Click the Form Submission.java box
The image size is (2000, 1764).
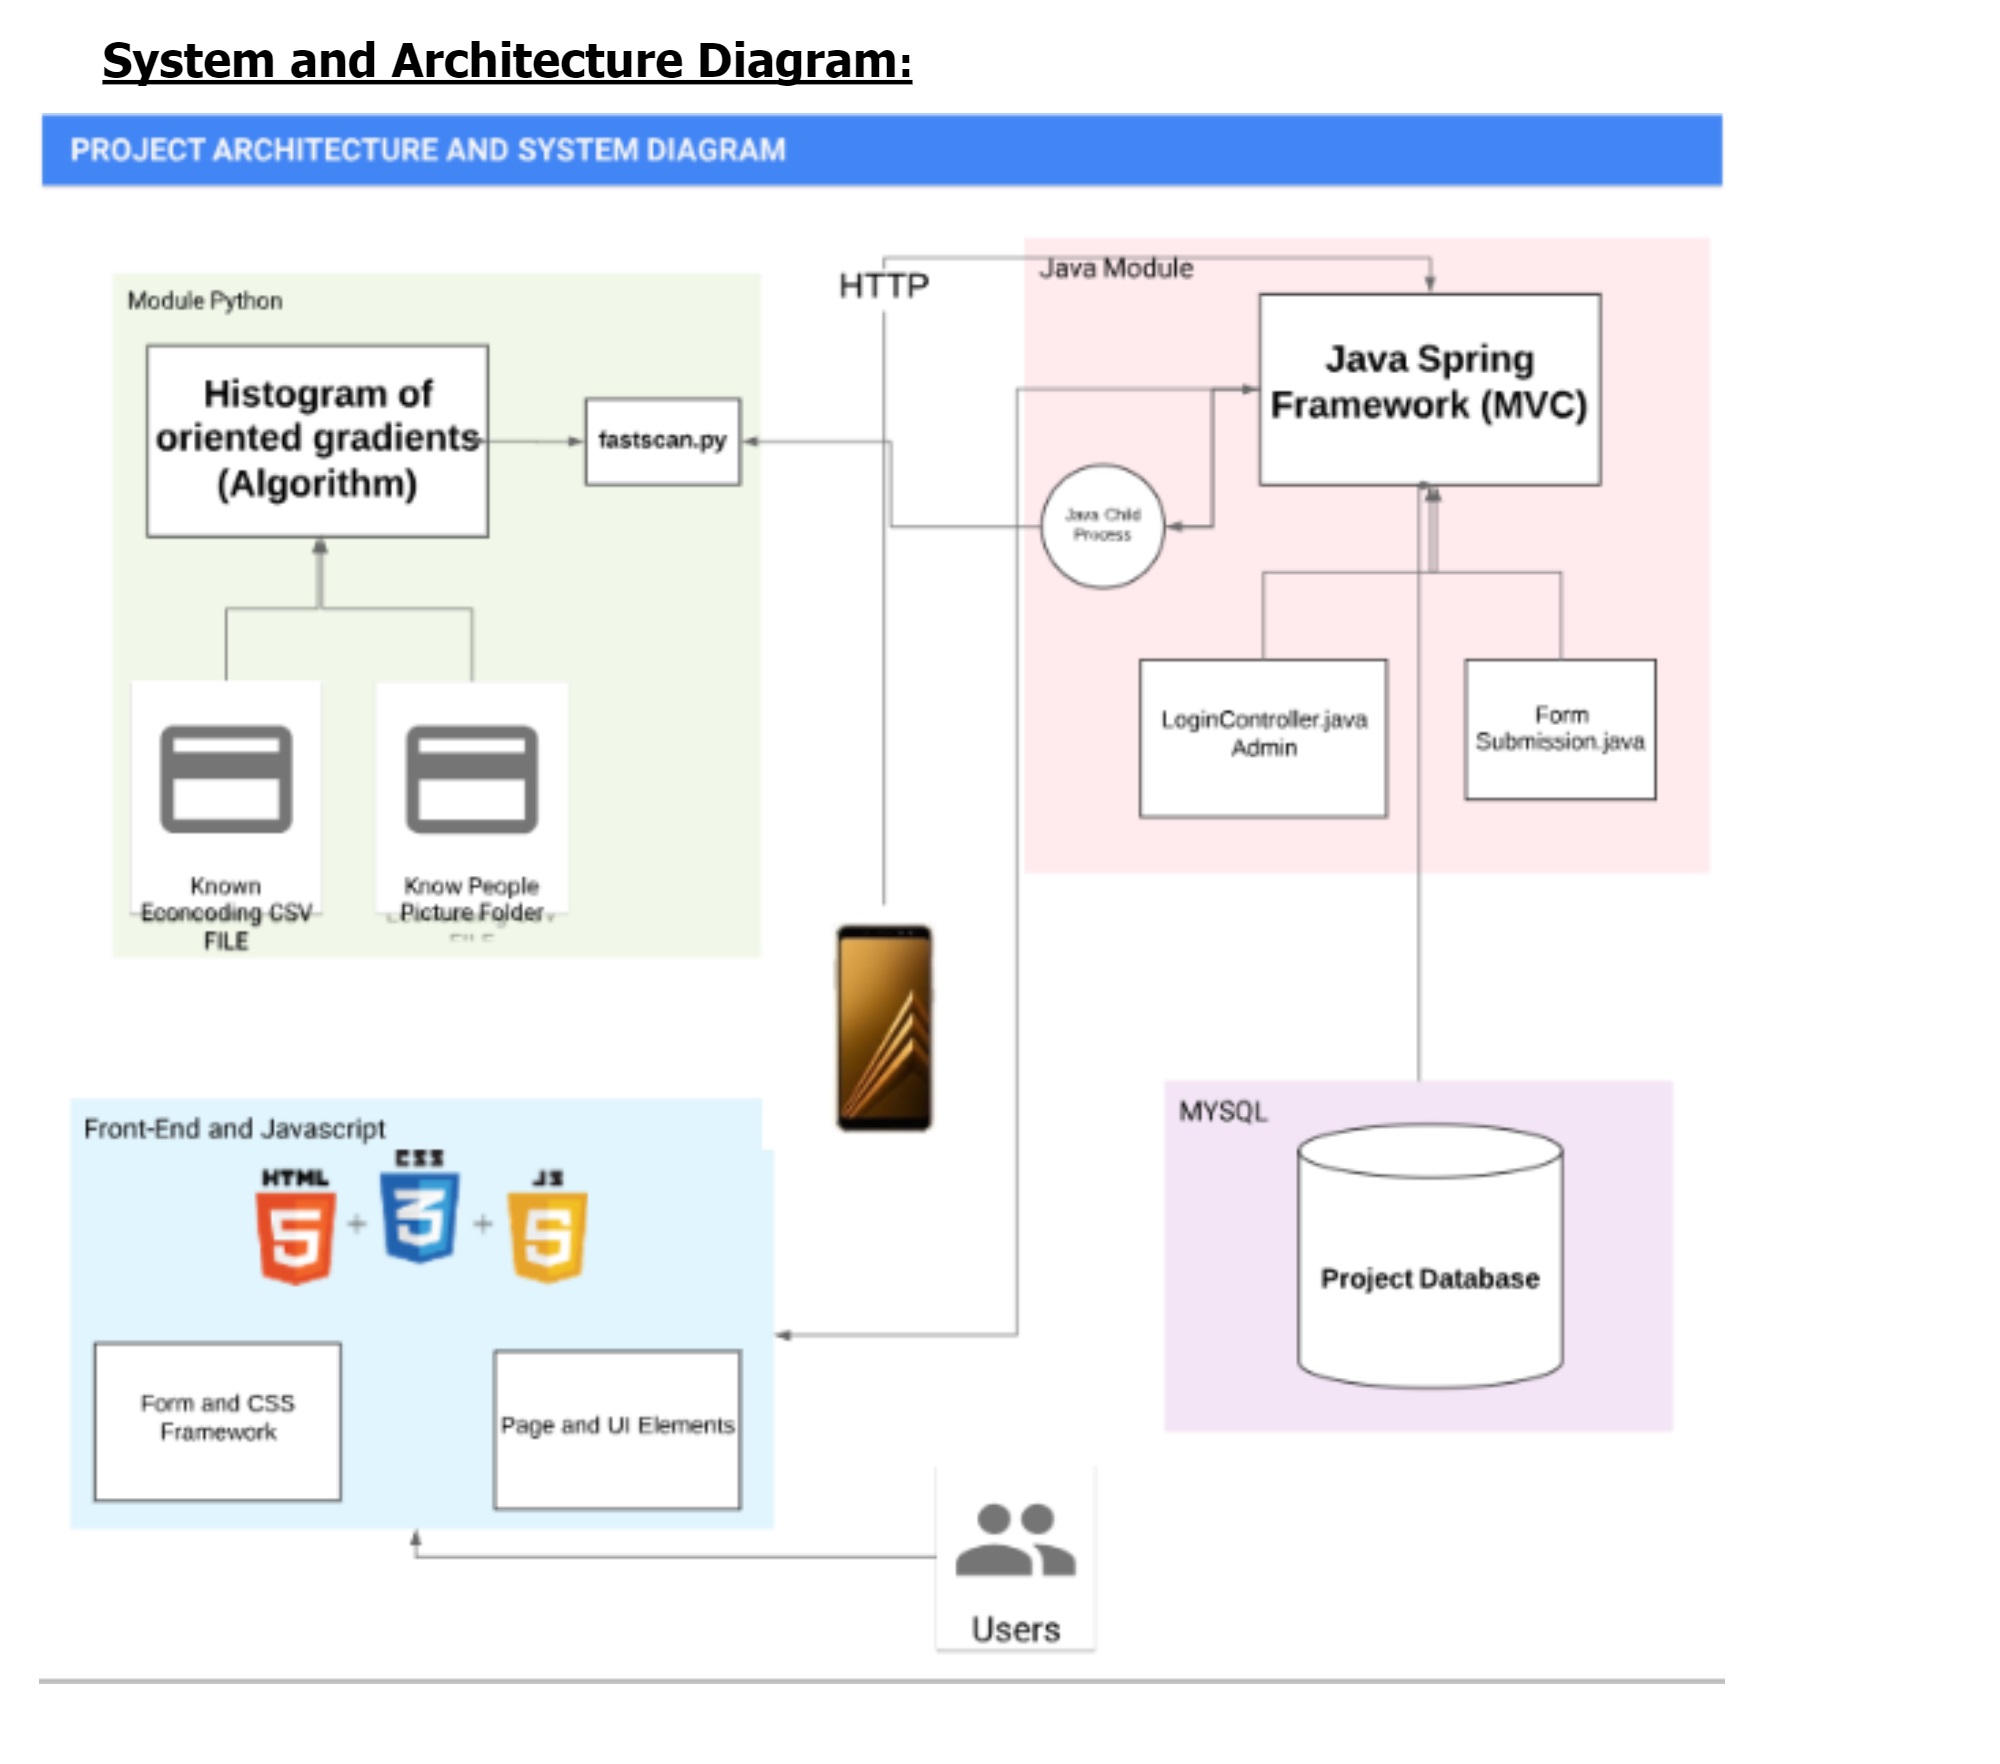click(x=1560, y=729)
